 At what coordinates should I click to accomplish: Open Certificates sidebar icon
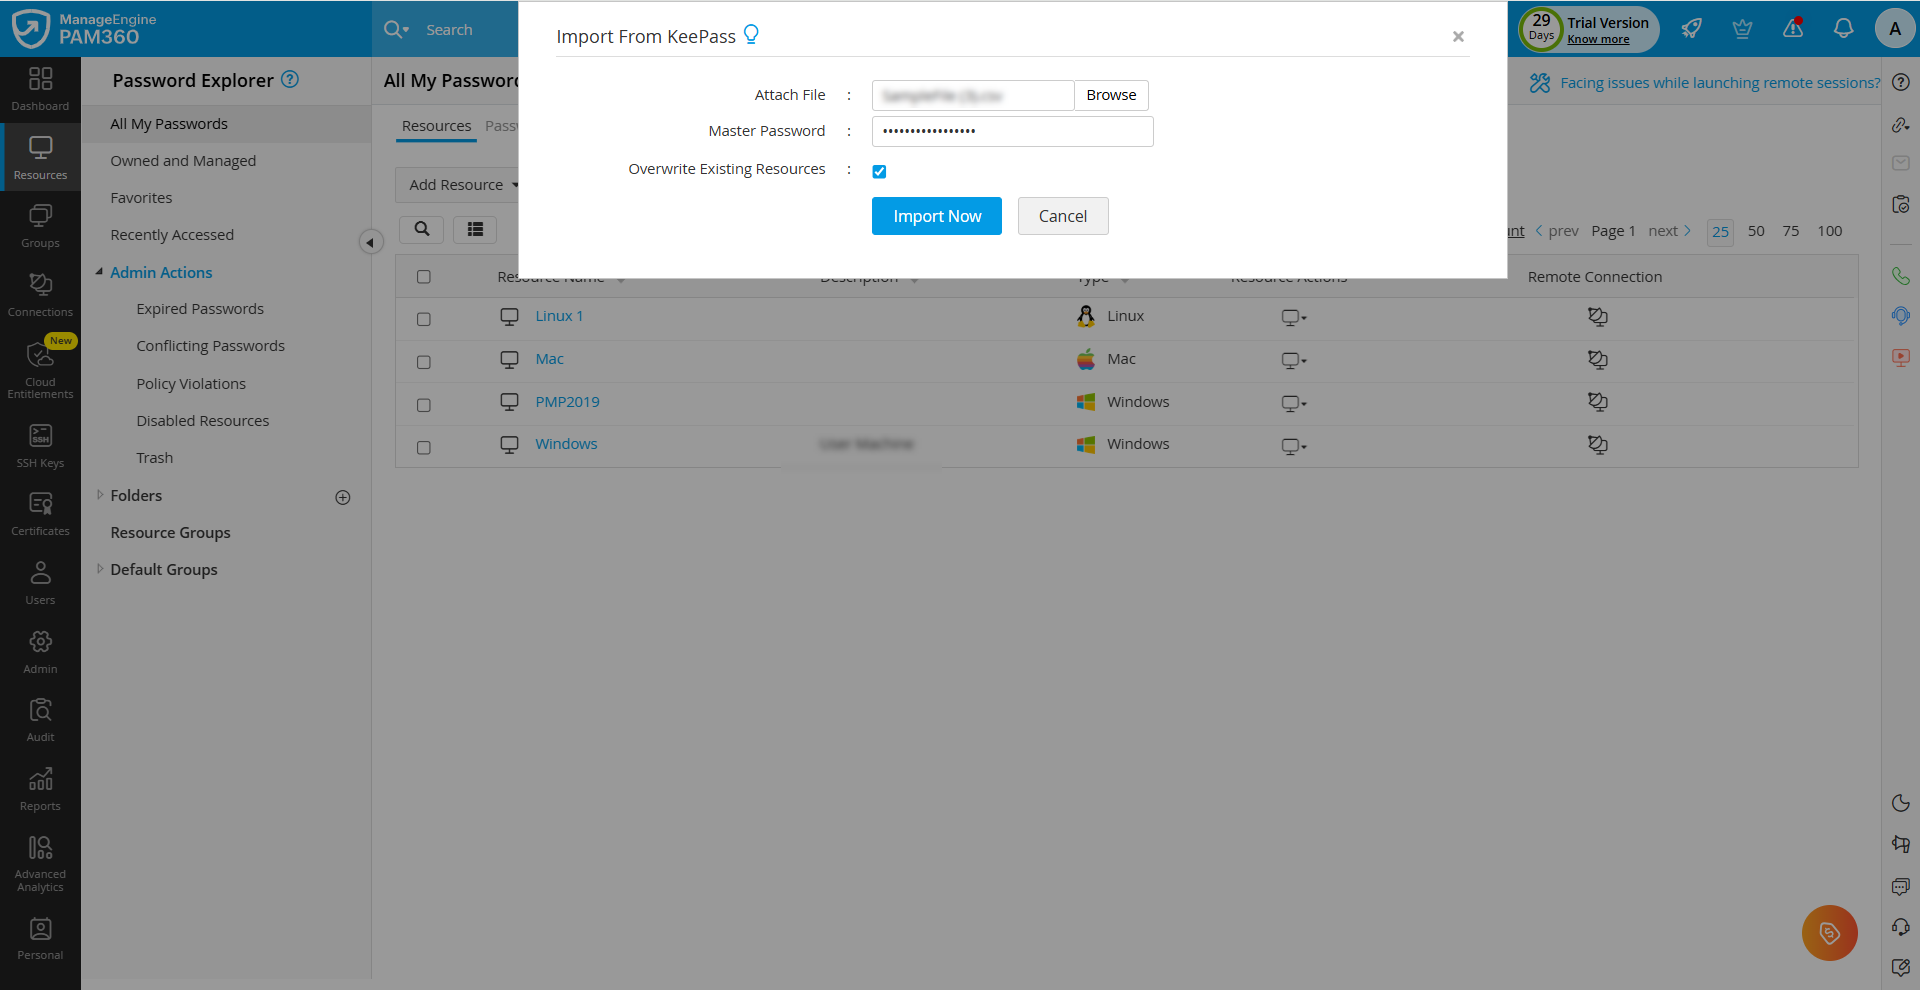[x=40, y=514]
